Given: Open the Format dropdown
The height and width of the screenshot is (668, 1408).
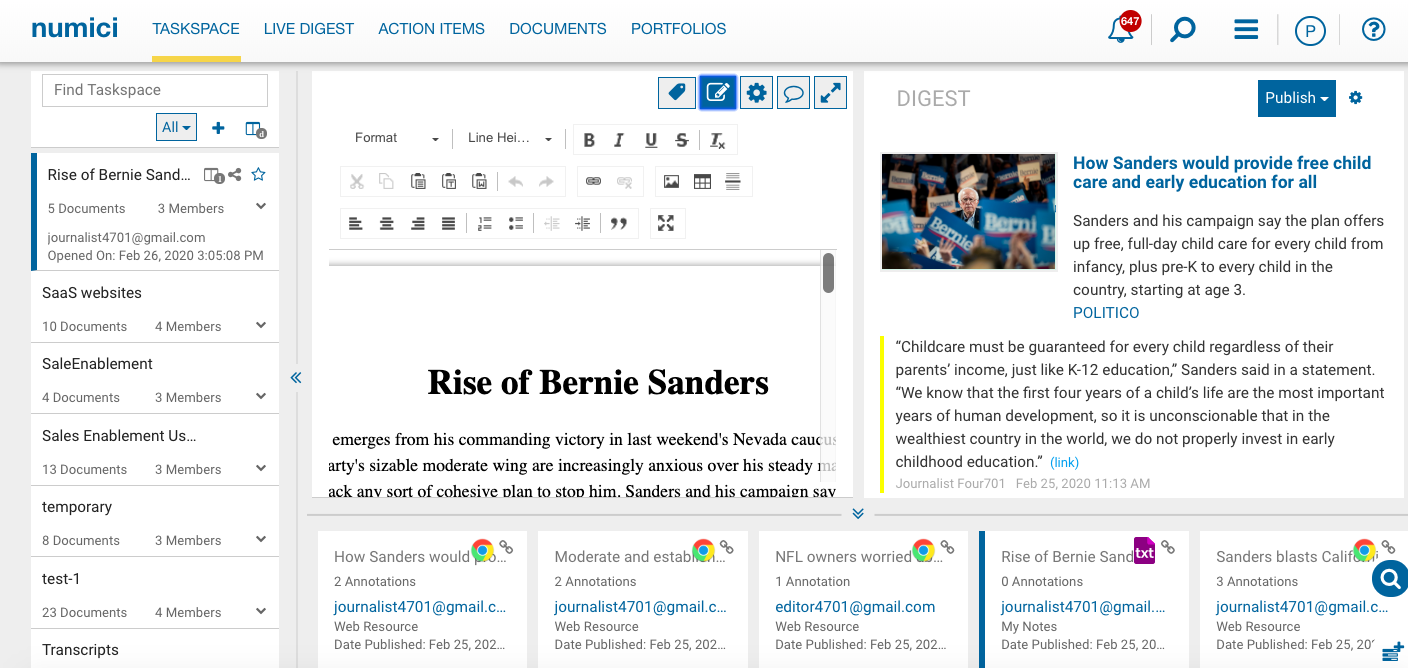Looking at the screenshot, I should (x=396, y=138).
